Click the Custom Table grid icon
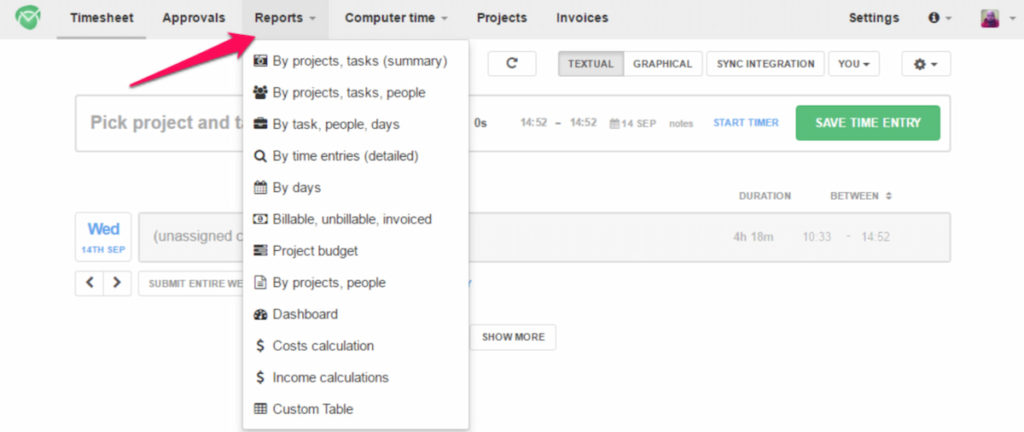The image size is (1024, 432). click(261, 409)
